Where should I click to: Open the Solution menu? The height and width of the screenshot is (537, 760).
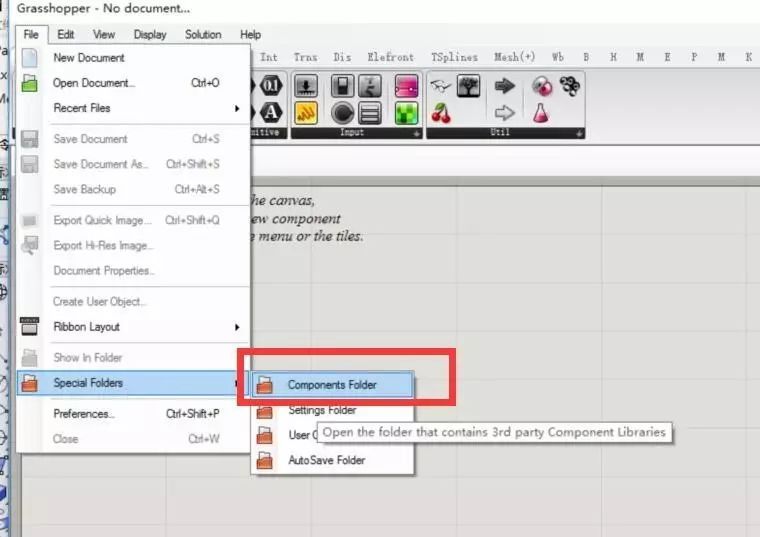[203, 34]
